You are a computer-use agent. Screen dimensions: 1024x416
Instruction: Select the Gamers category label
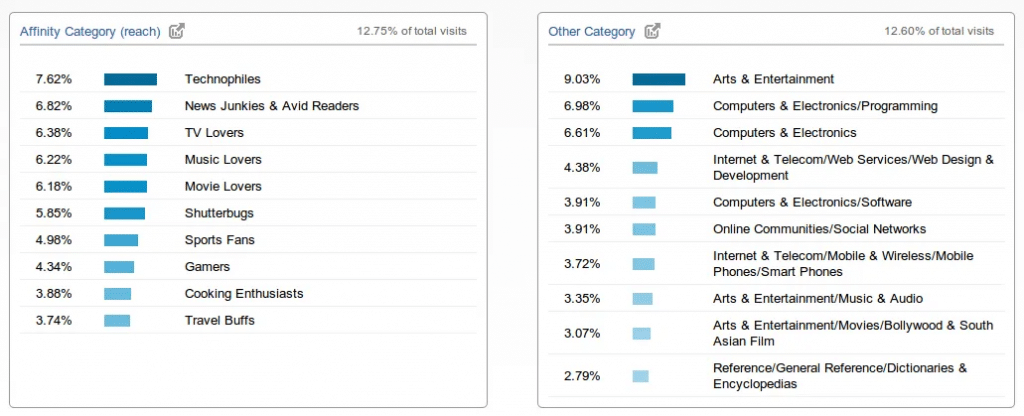pyautogui.click(x=208, y=266)
